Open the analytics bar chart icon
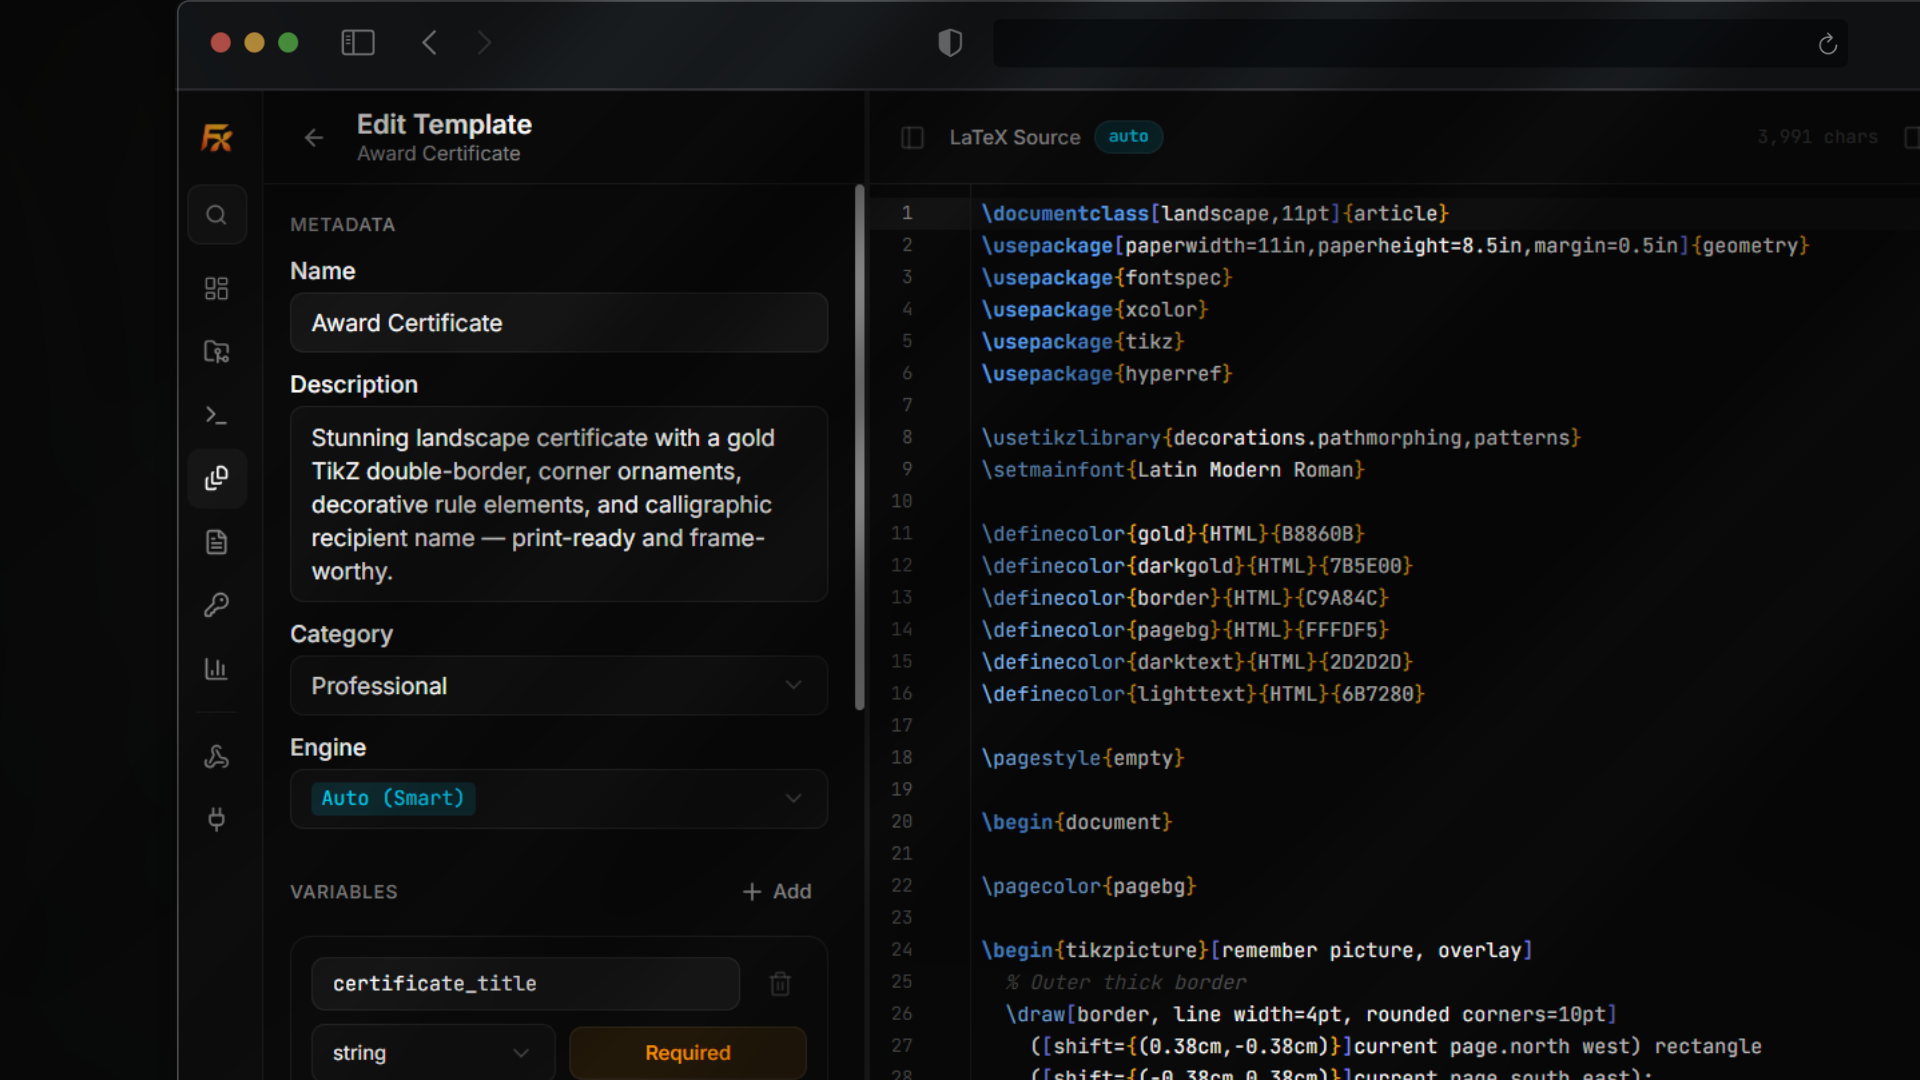This screenshot has width=1920, height=1080. click(216, 668)
